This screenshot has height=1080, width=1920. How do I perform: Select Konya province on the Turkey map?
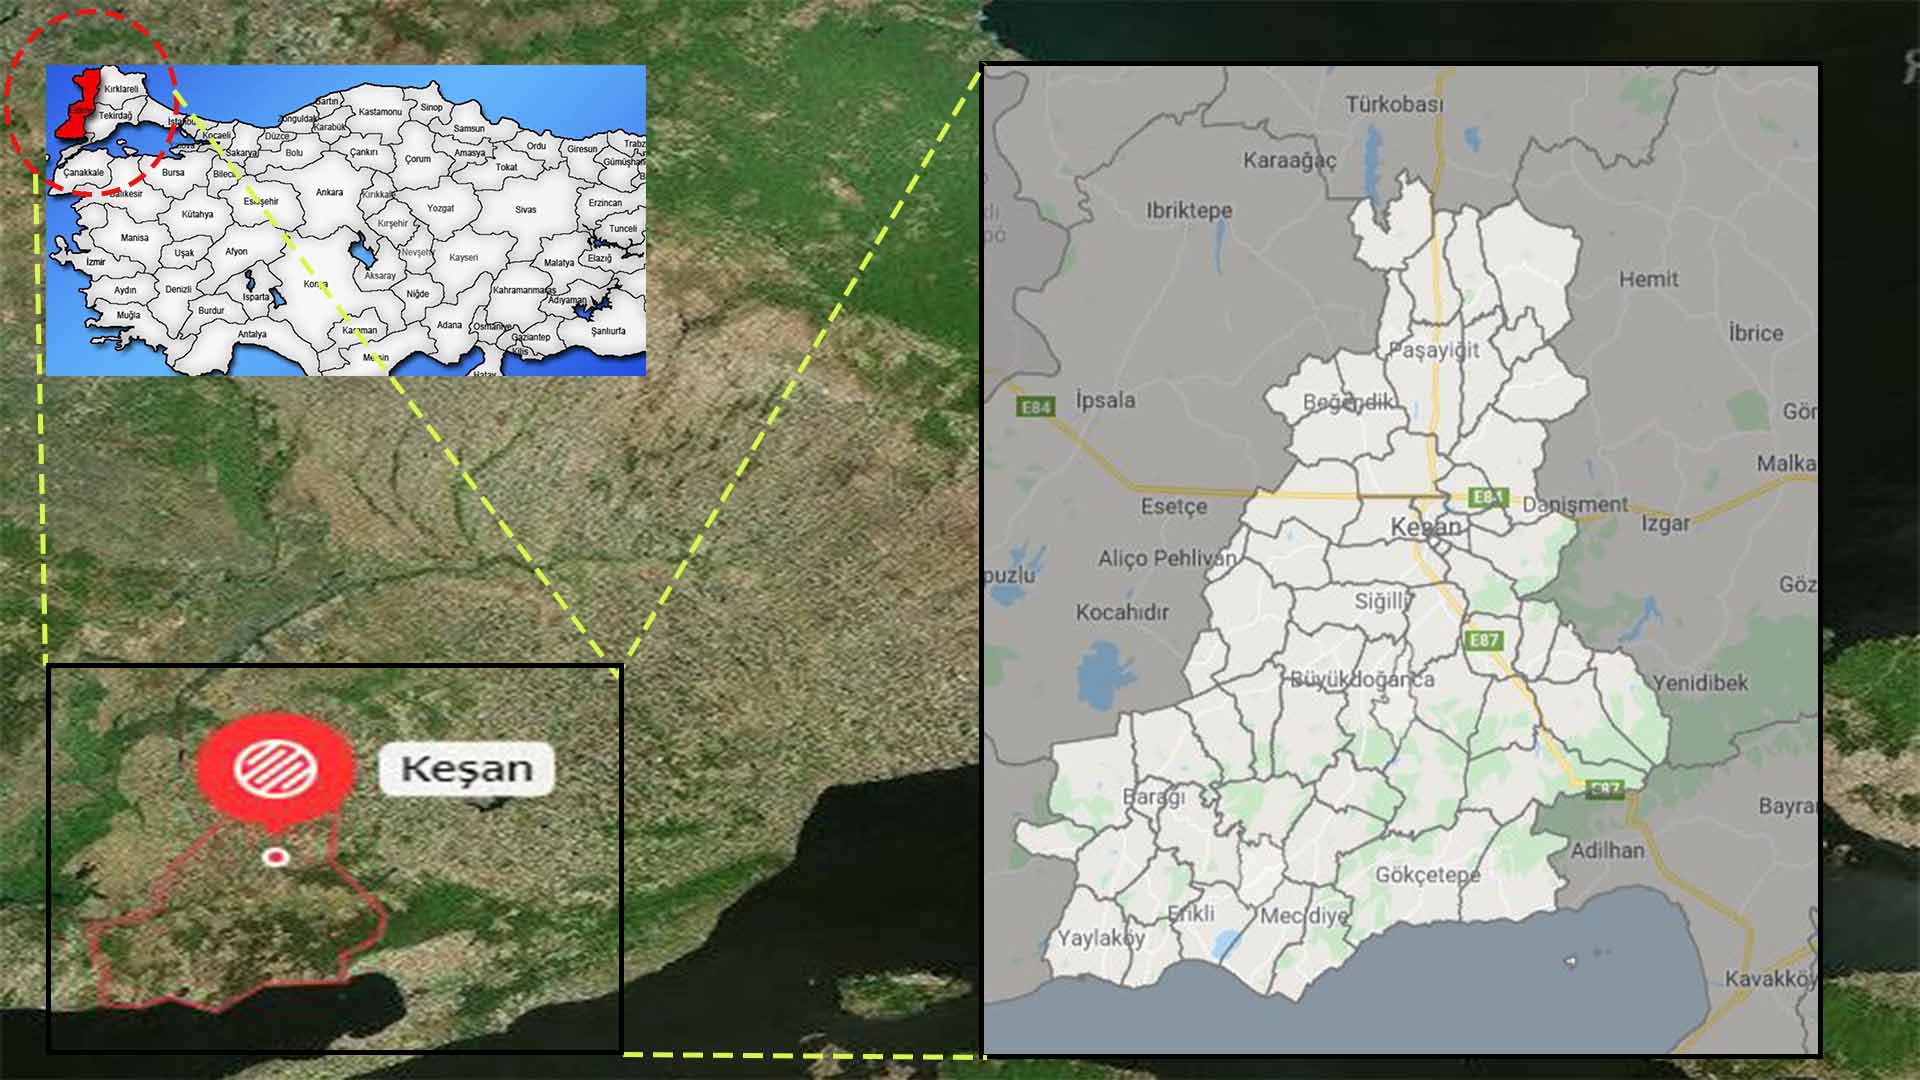[x=315, y=284]
